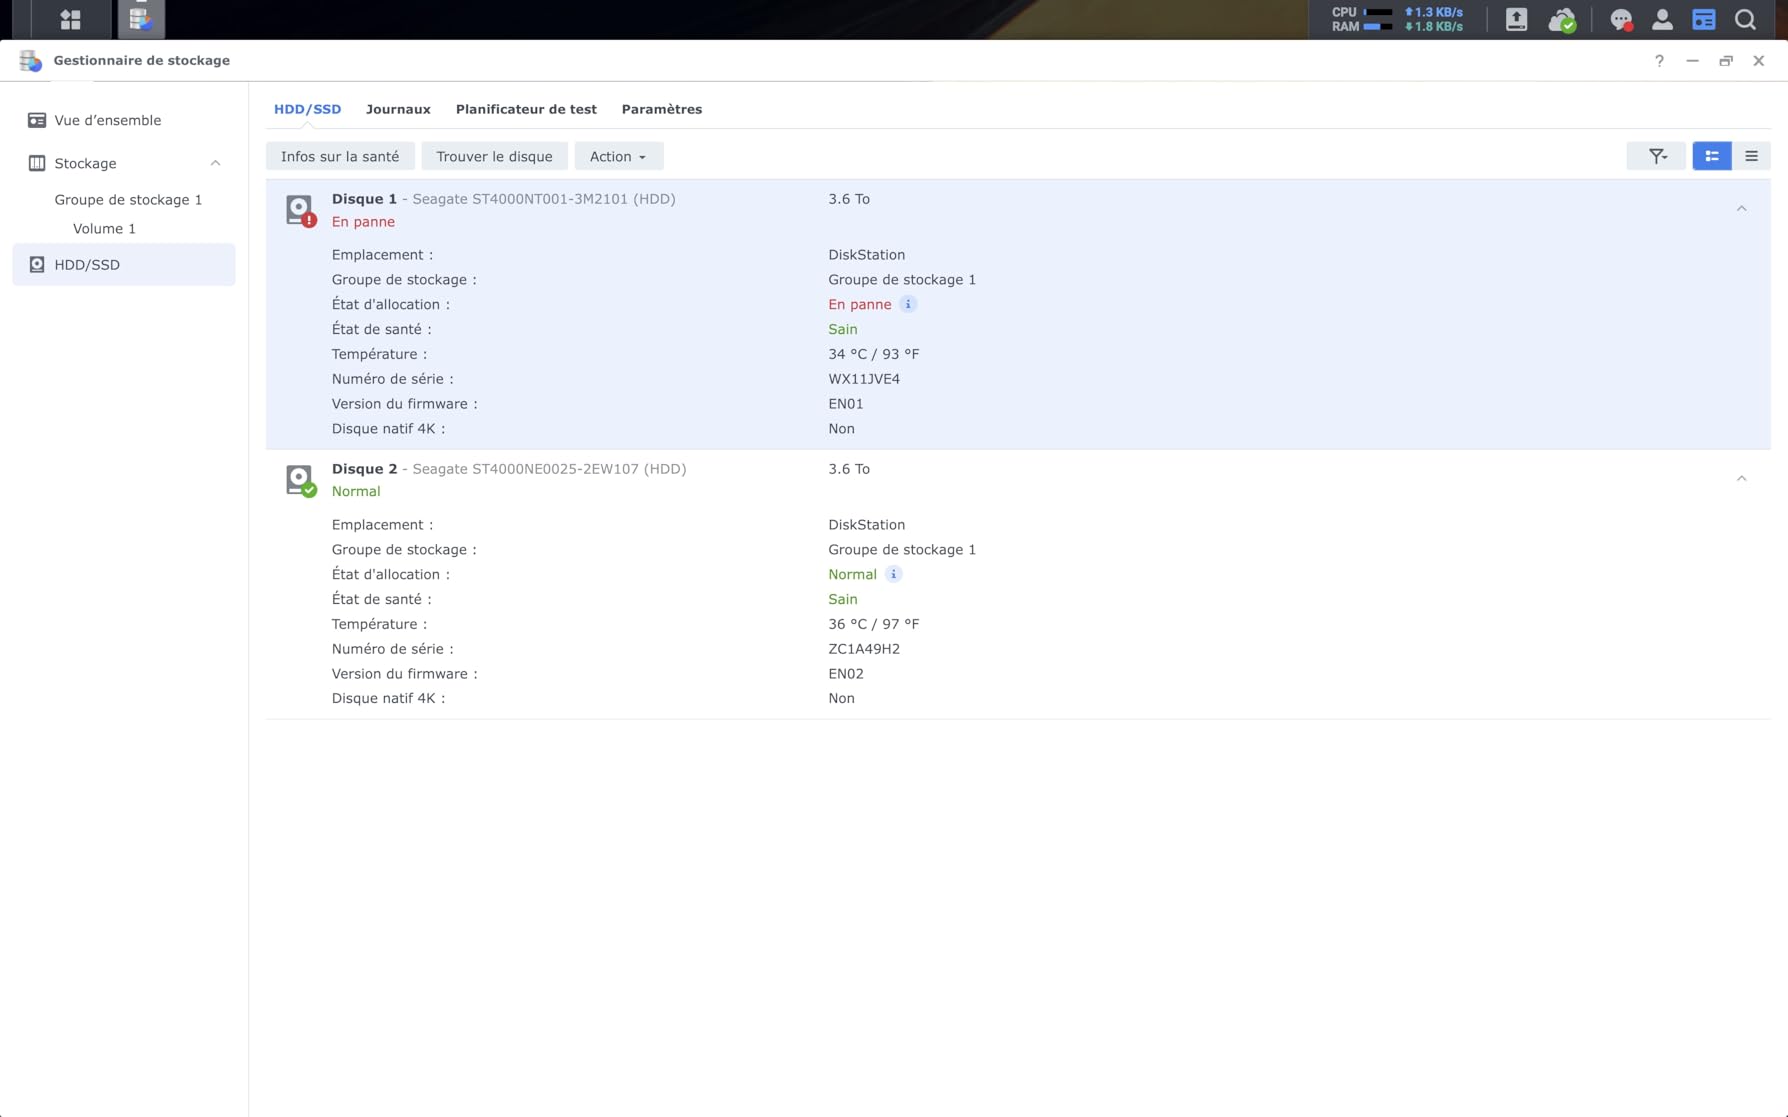Viewport: 1788px width, 1117px height.
Task: Open the search magnifier icon
Action: click(1745, 20)
